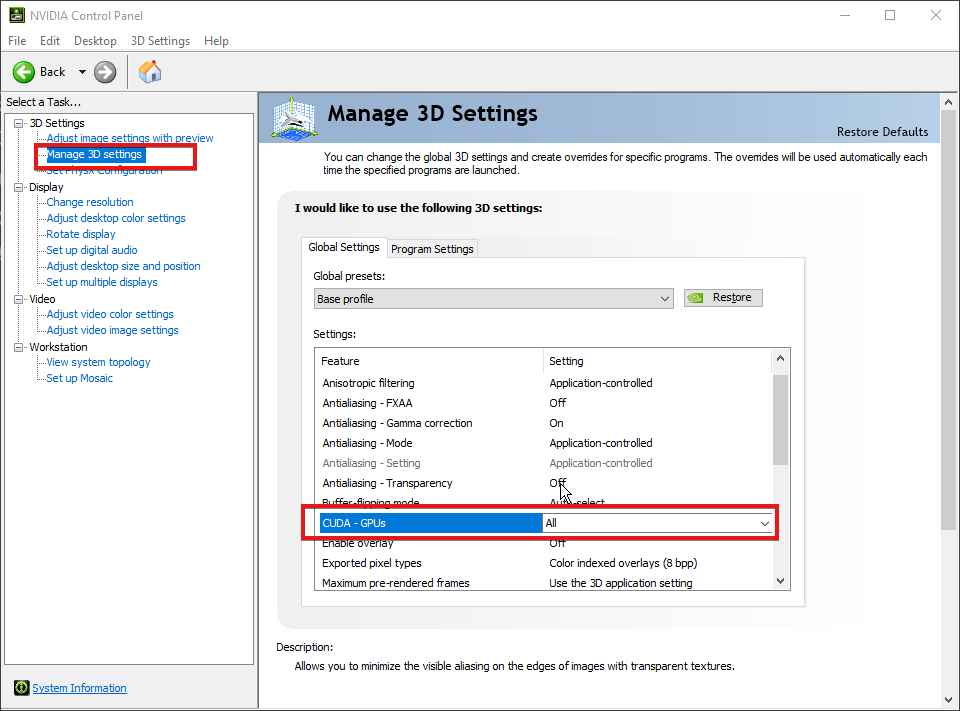960x711 pixels.
Task: Open the 3D Settings menu
Action: pyautogui.click(x=160, y=41)
